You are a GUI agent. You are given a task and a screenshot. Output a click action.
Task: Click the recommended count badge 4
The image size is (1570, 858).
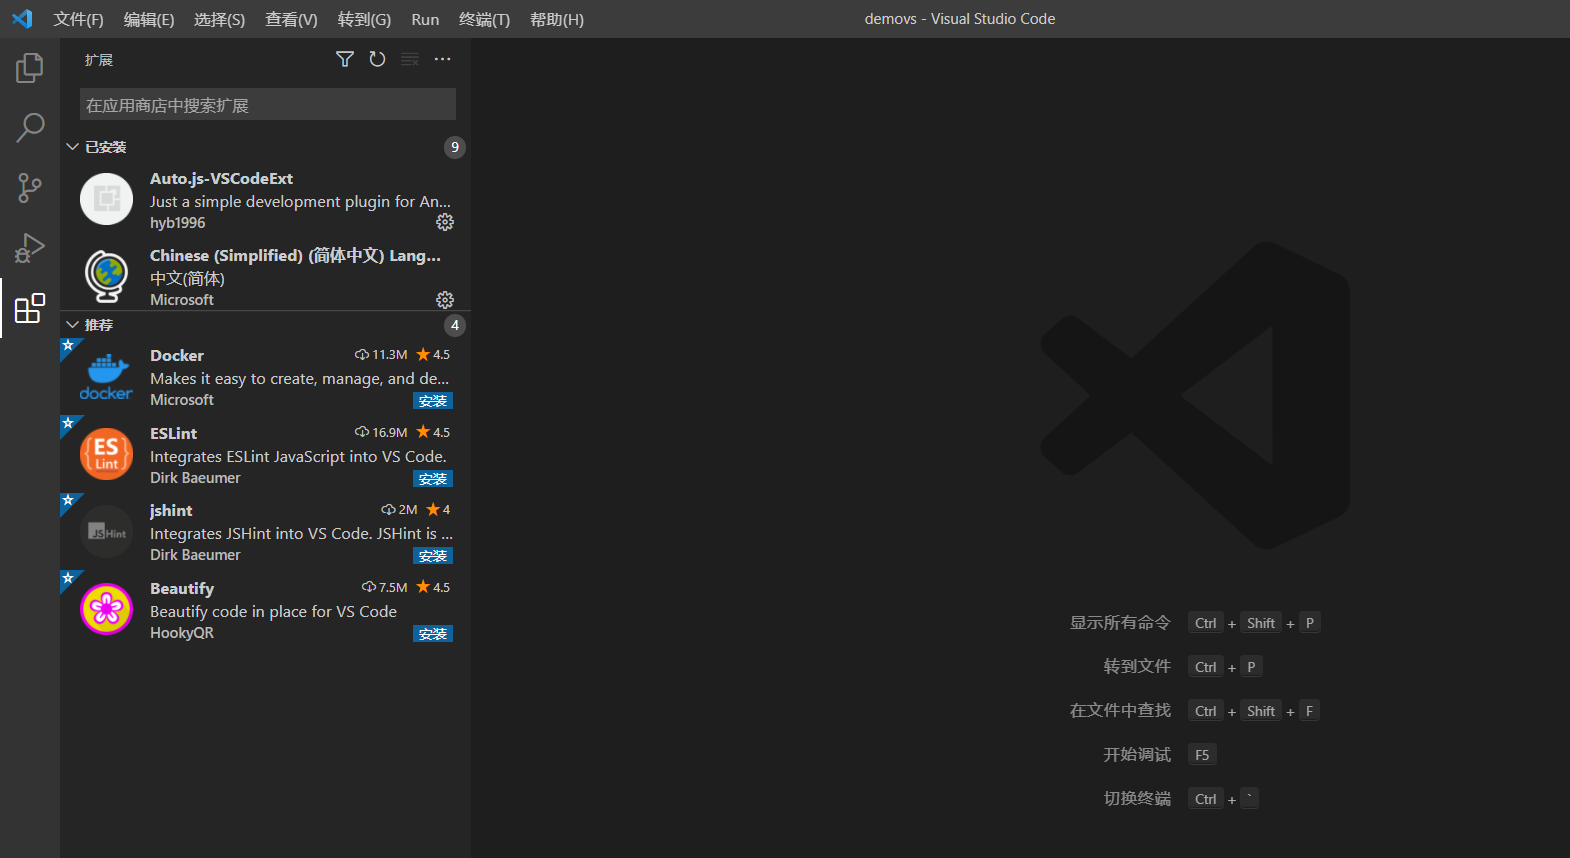[455, 325]
